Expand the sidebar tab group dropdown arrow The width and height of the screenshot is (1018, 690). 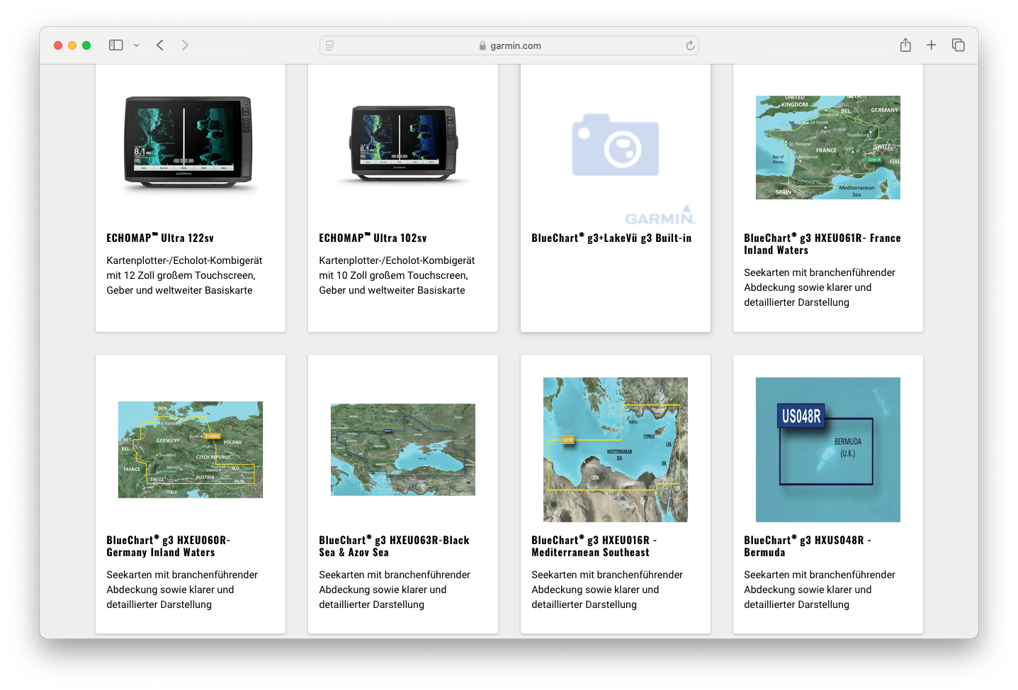click(x=136, y=45)
